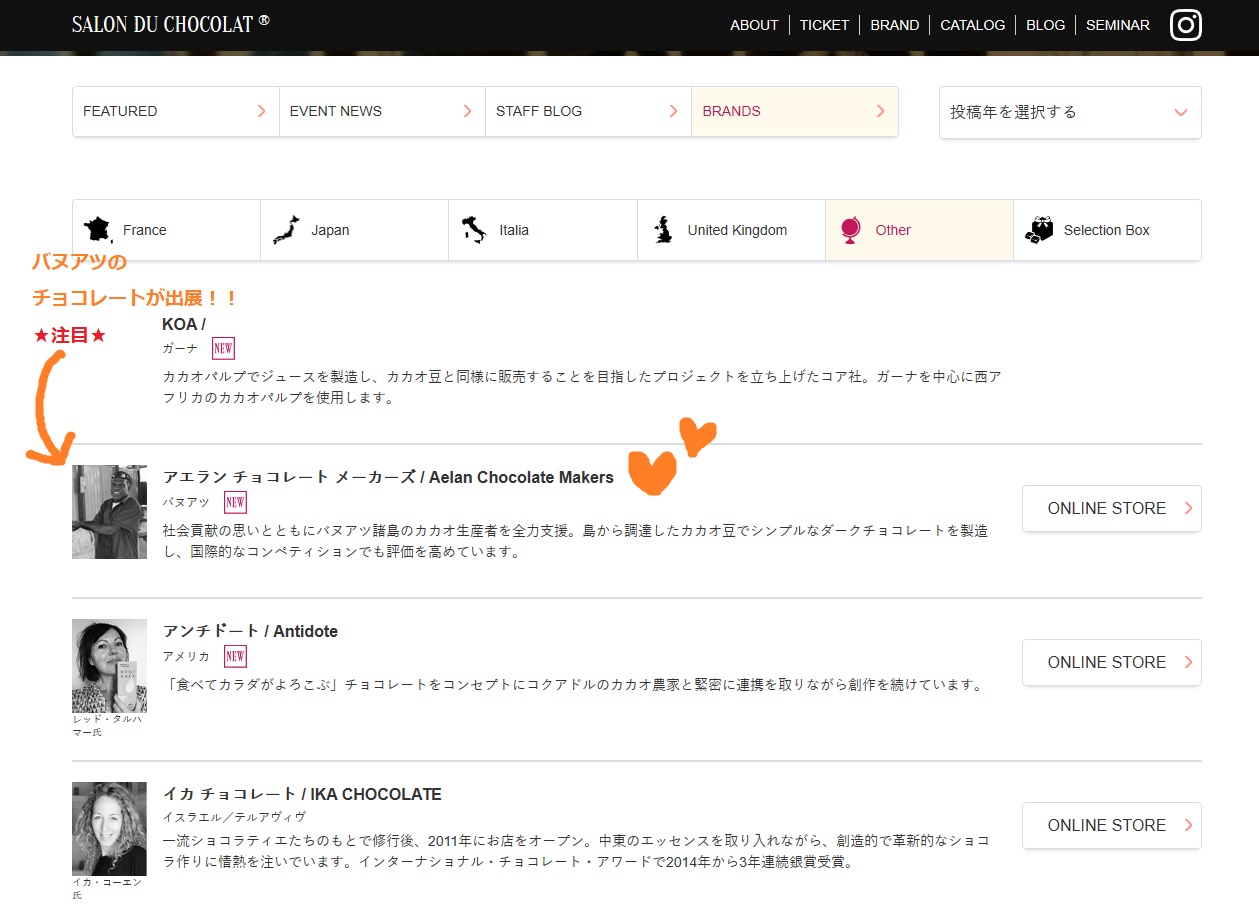This screenshot has width=1259, height=904.
Task: Click the country label バヌアツ
Action: pos(186,502)
